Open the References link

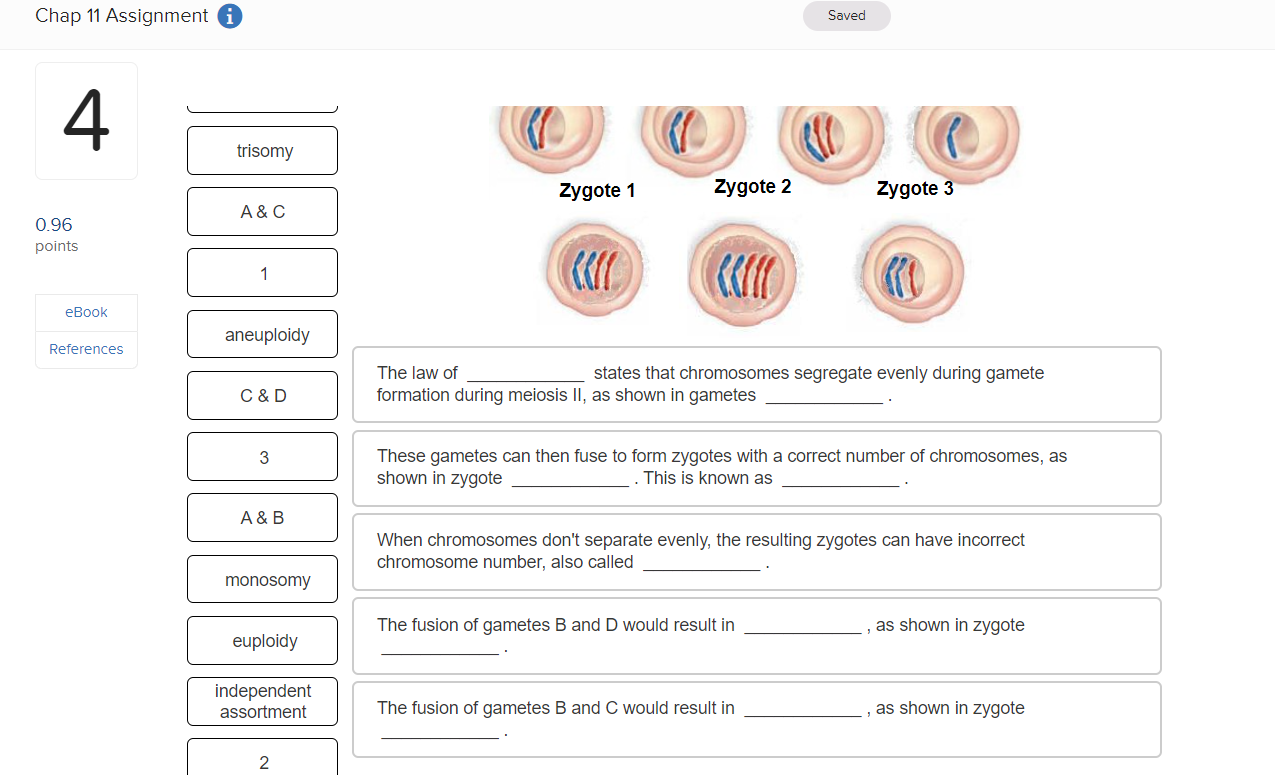(87, 349)
